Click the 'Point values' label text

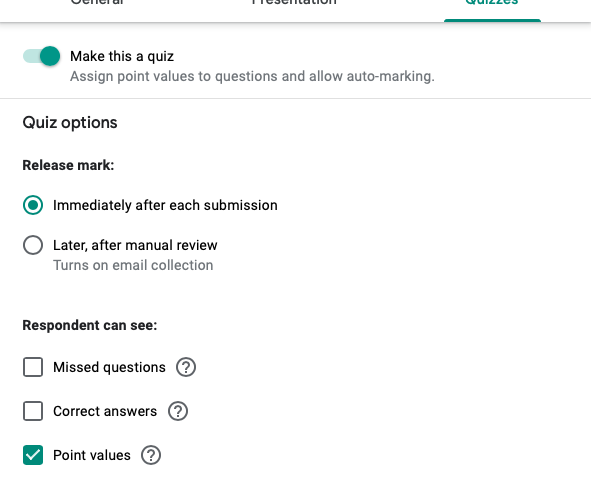92,455
